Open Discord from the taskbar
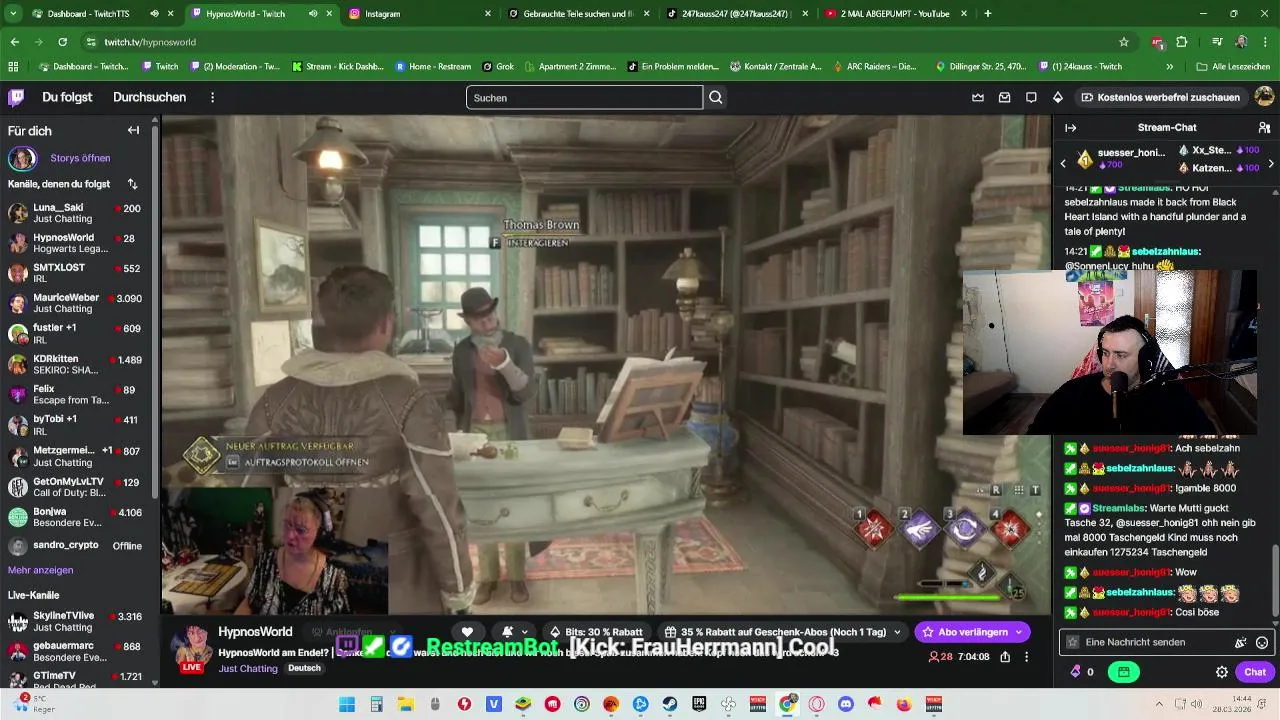Viewport: 1280px width, 720px height. 846,704
